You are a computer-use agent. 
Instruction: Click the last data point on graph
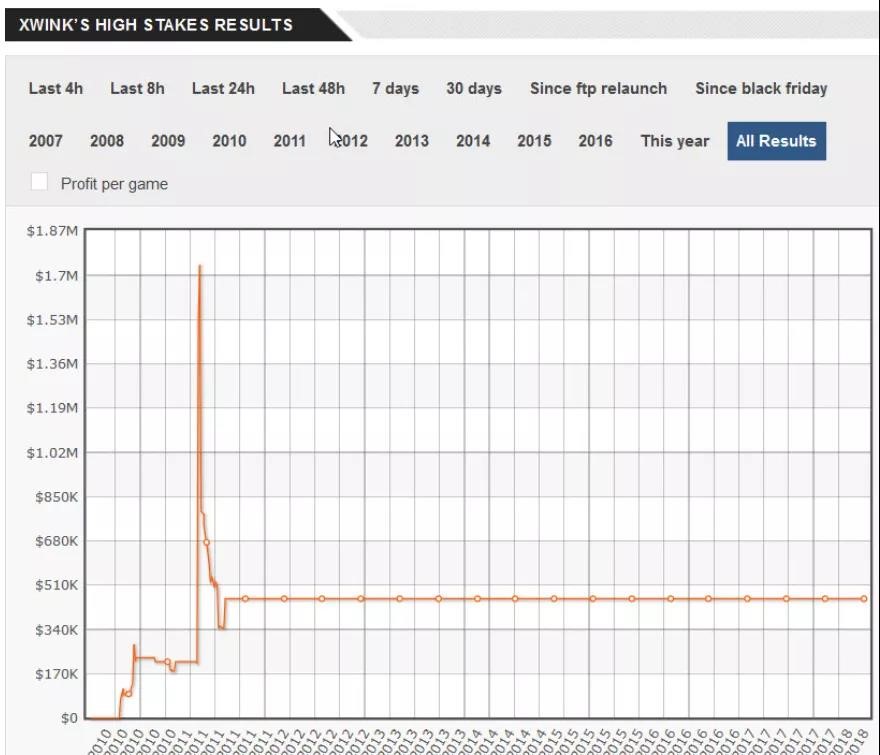click(x=864, y=599)
